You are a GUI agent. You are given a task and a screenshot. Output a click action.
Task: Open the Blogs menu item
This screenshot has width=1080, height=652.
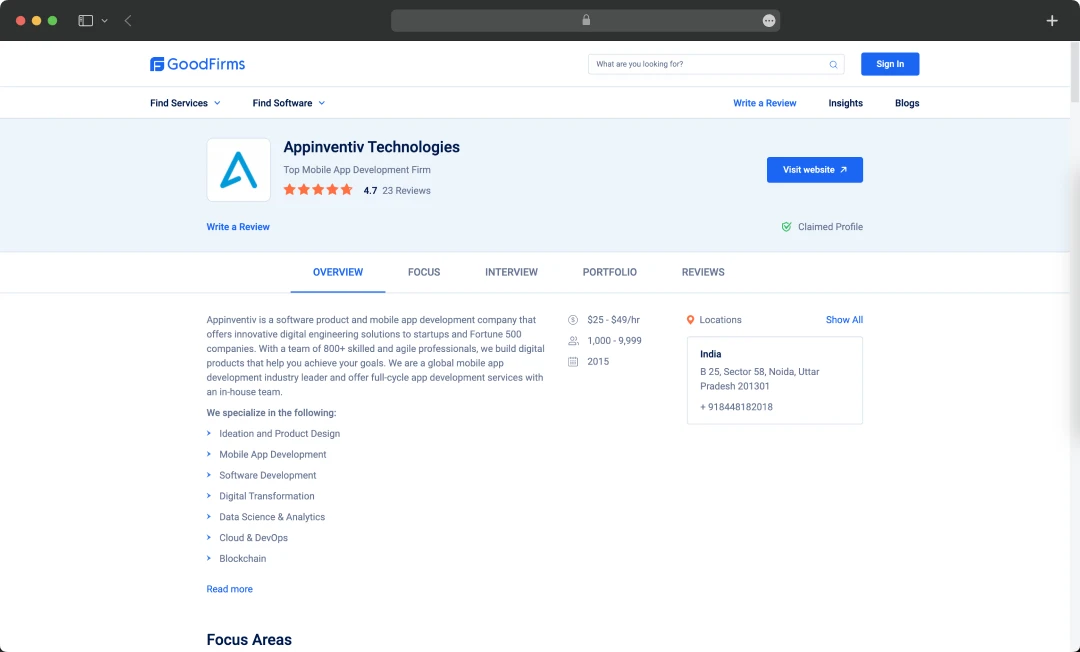[x=907, y=103]
